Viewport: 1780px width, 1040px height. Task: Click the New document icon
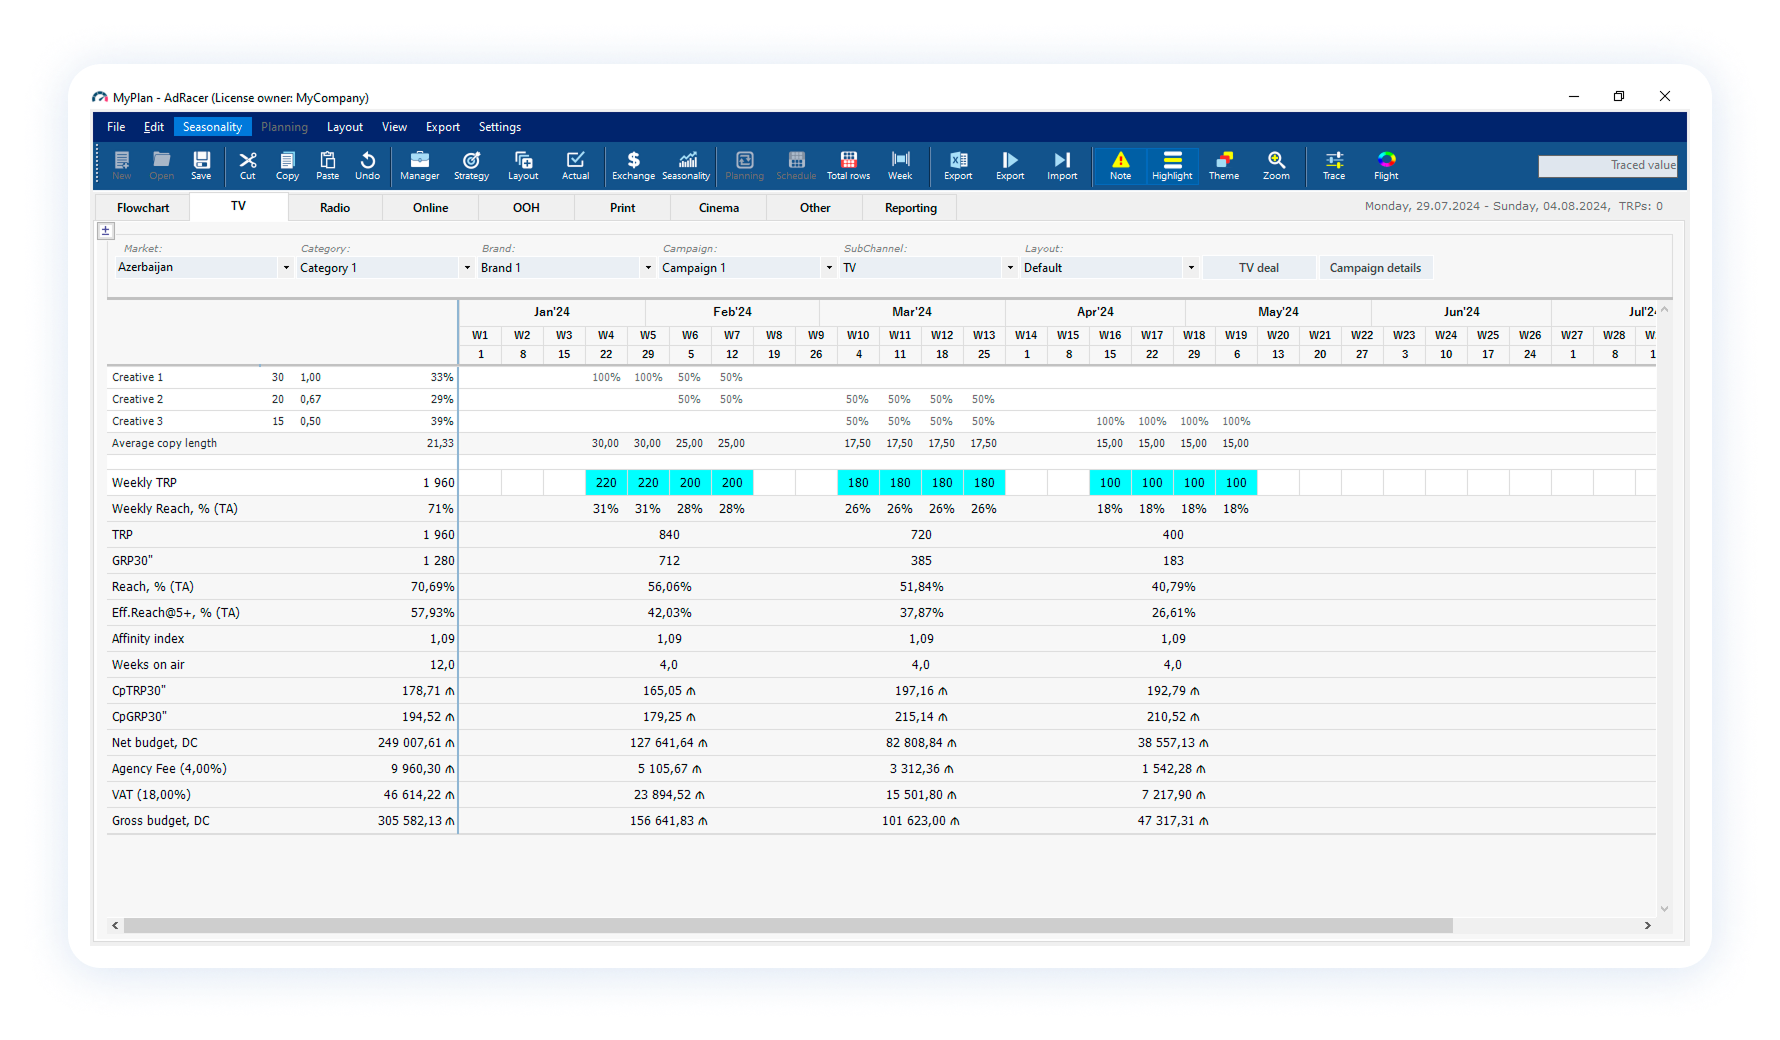click(x=122, y=165)
